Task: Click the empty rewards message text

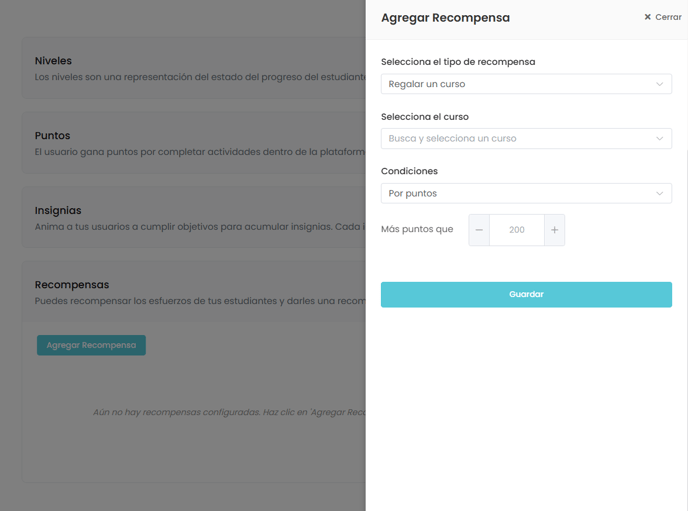Action: pyautogui.click(x=229, y=412)
